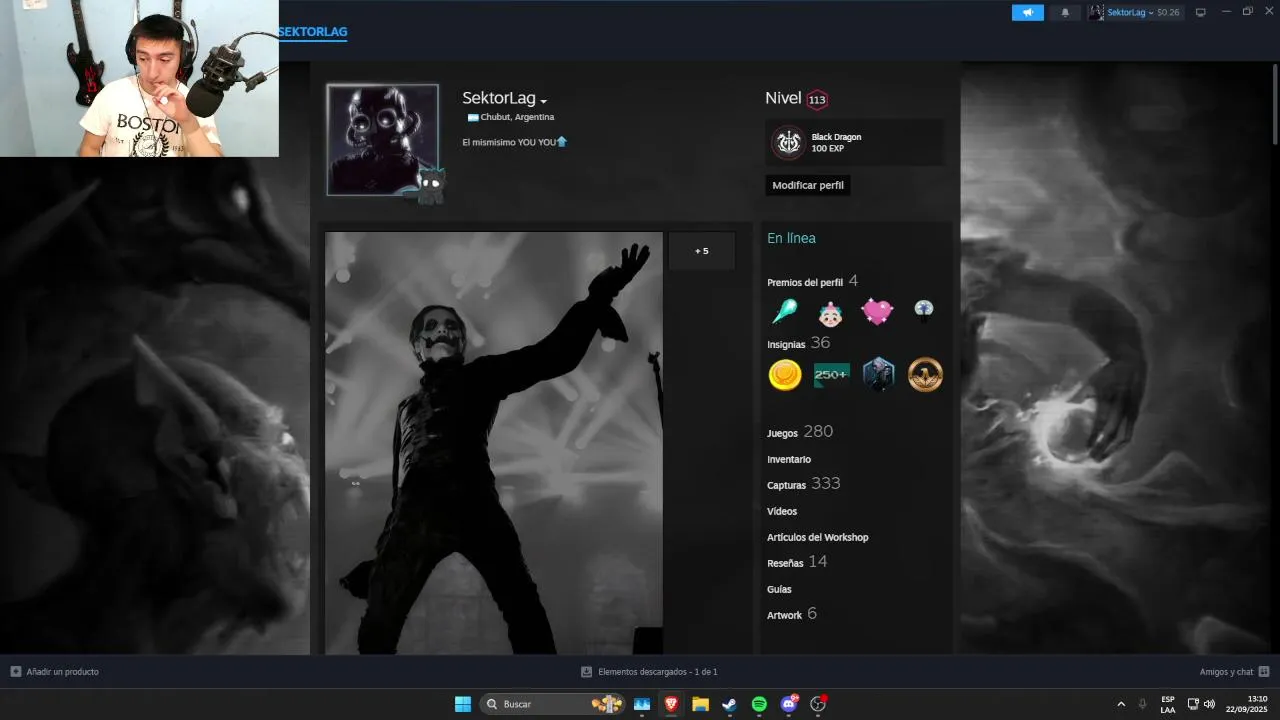Screen dimensions: 1280x720
Task: Open Brave browser from taskbar
Action: click(671, 704)
